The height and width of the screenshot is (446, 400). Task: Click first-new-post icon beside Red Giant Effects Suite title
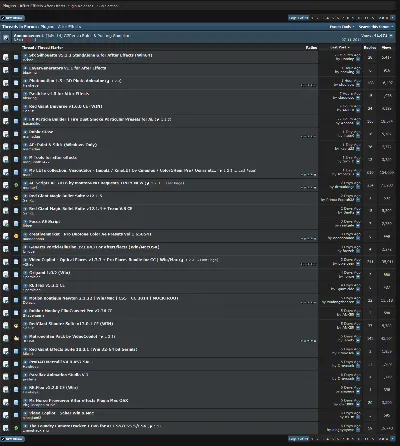pos(25,349)
